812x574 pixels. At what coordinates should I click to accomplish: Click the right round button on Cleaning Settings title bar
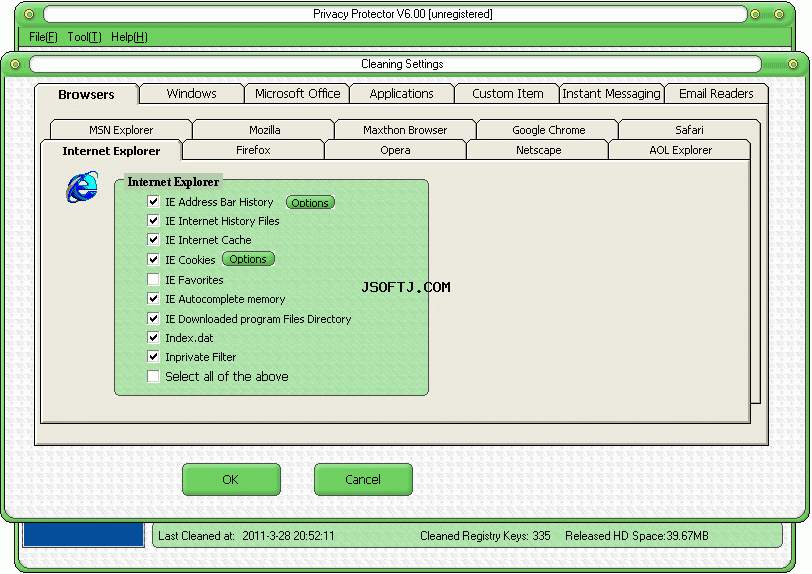click(x=793, y=64)
